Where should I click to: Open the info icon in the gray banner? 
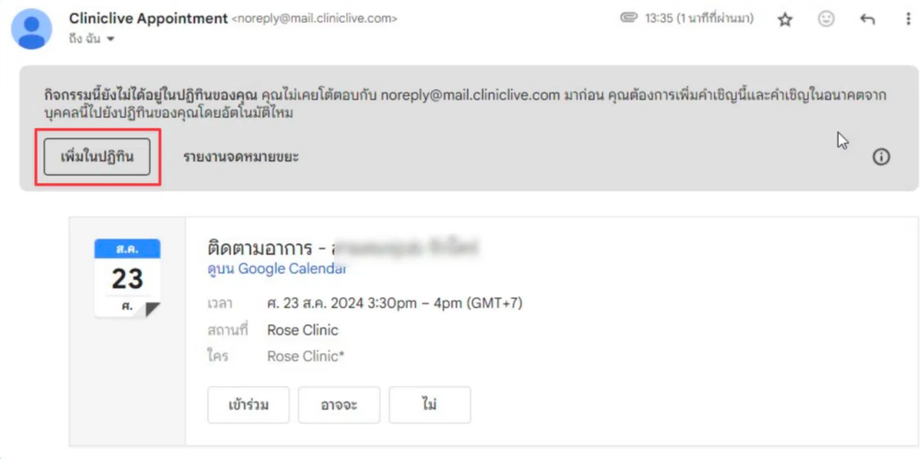point(881,157)
